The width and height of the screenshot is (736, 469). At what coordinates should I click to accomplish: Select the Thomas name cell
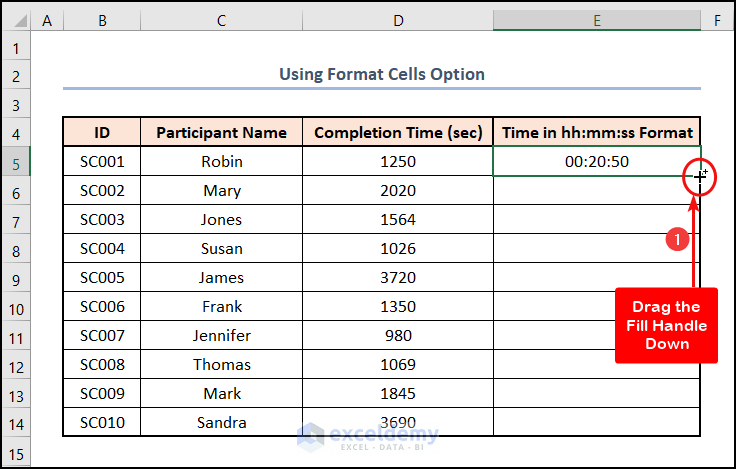tap(221, 364)
